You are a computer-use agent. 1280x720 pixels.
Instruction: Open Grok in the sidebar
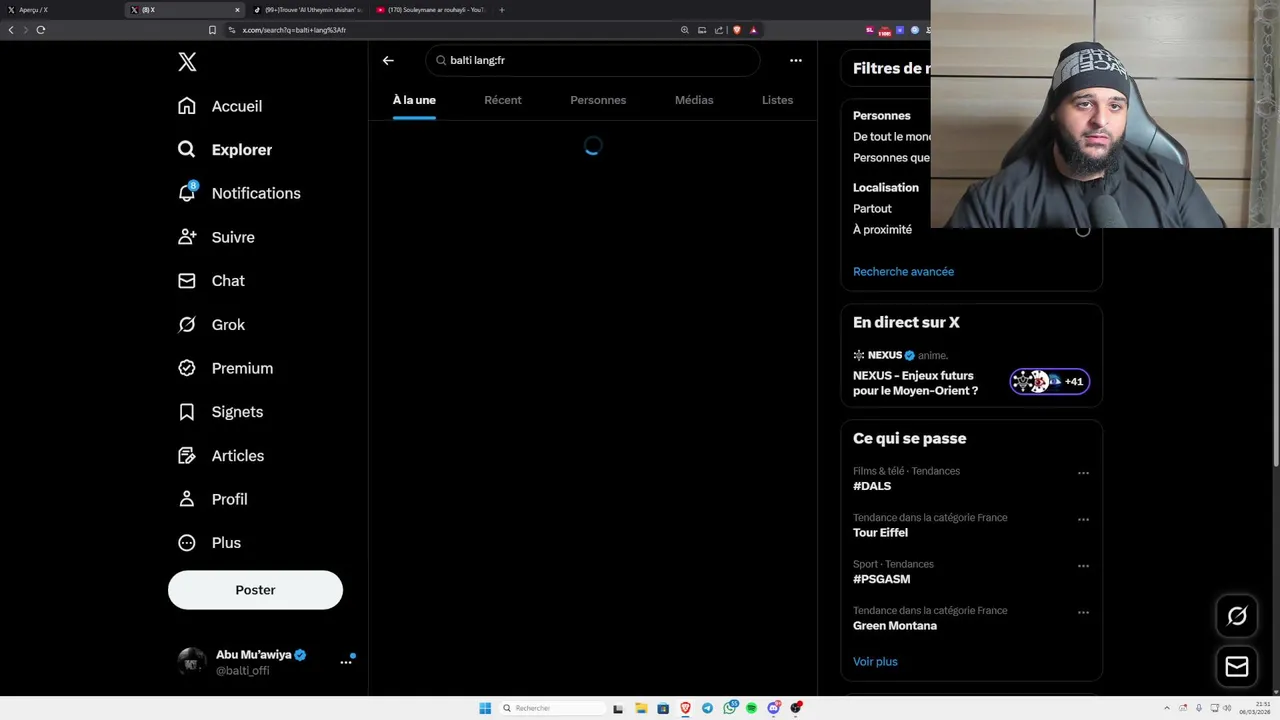211,325
